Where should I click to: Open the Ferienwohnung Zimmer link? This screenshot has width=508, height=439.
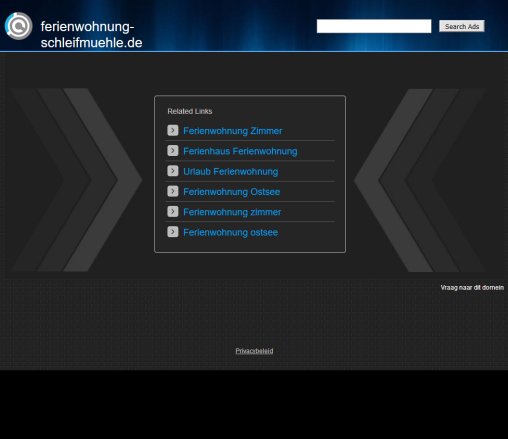(233, 131)
